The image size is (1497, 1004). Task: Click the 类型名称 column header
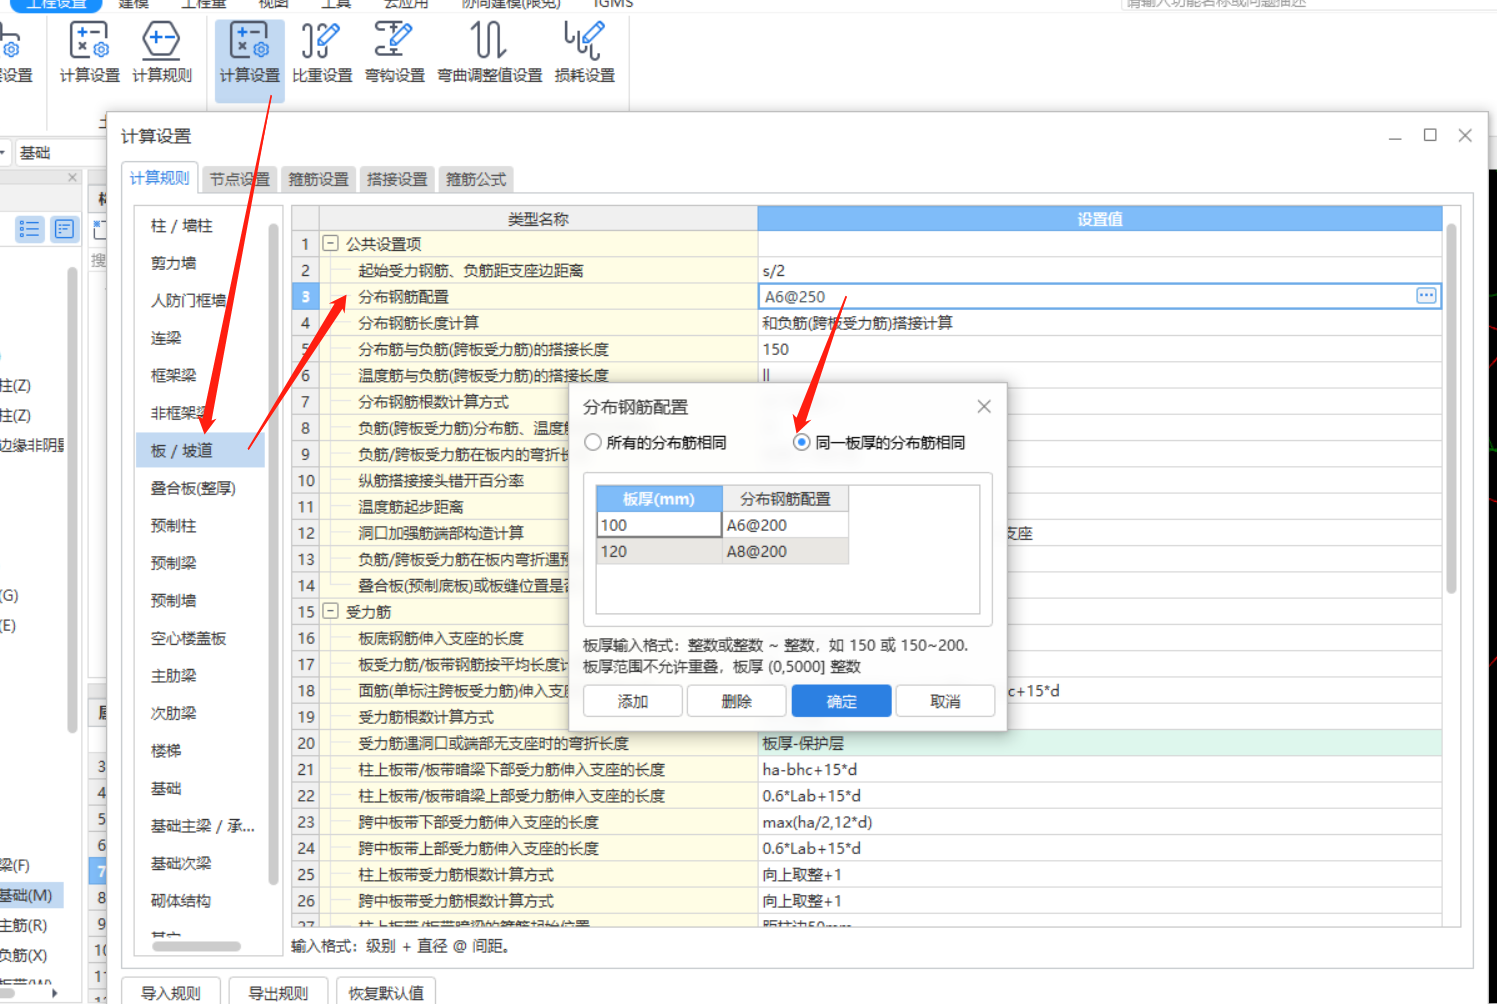point(538,218)
